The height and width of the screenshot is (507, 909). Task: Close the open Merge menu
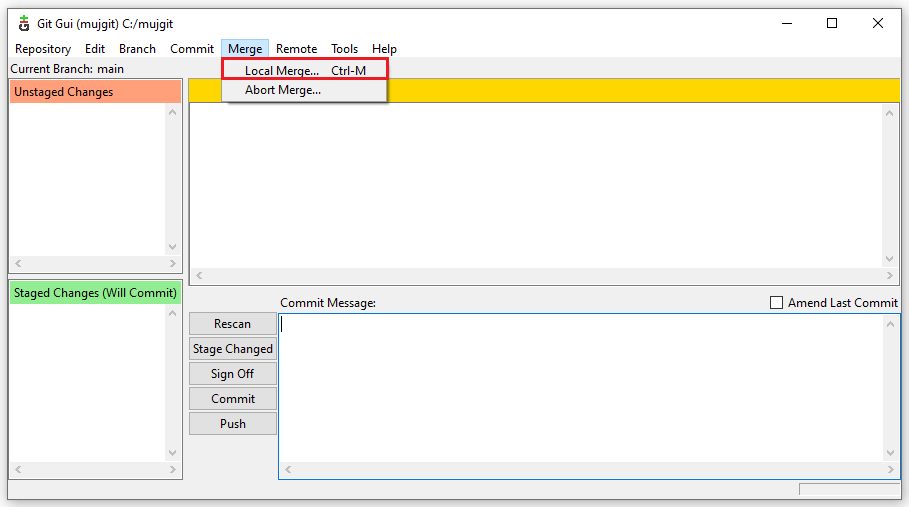tap(245, 49)
